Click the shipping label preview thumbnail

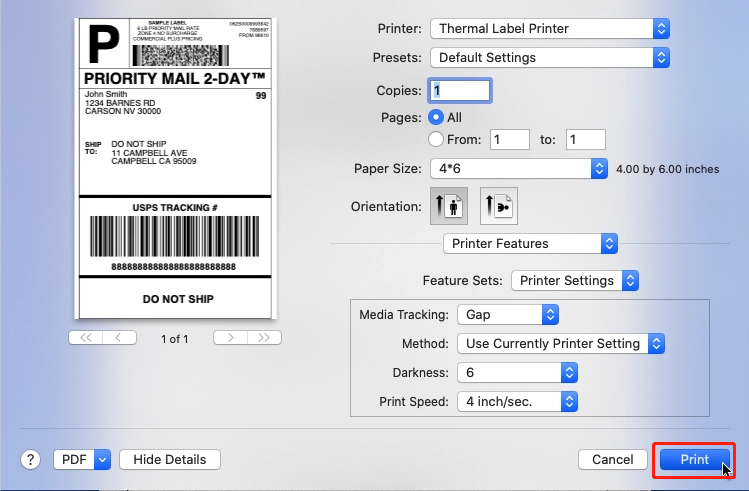coord(175,169)
